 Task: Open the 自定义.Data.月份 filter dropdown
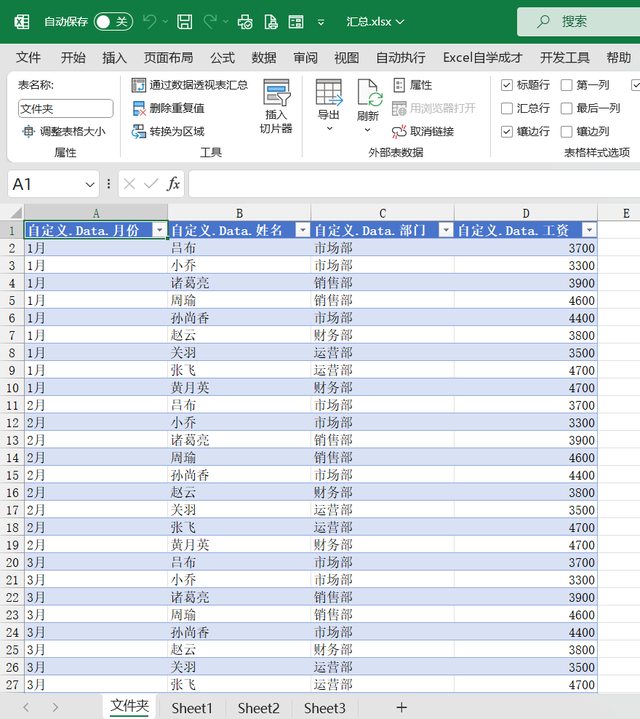(x=160, y=230)
